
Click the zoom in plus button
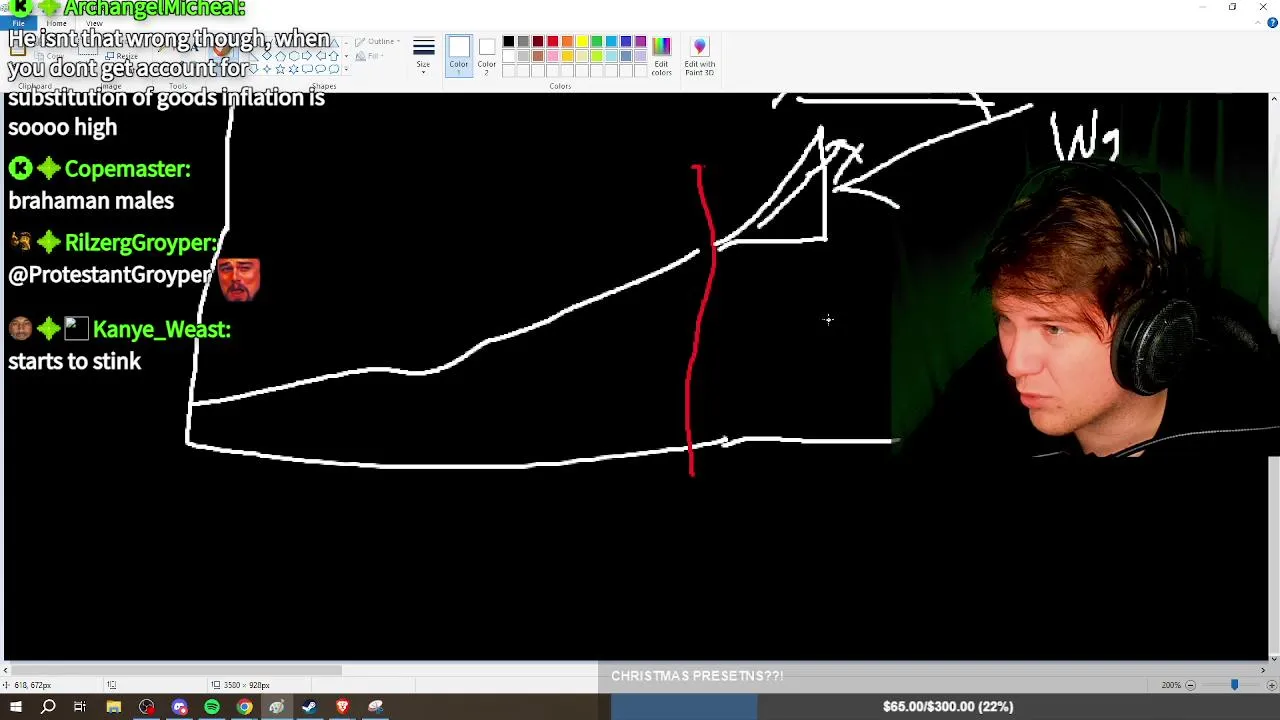(1271, 685)
